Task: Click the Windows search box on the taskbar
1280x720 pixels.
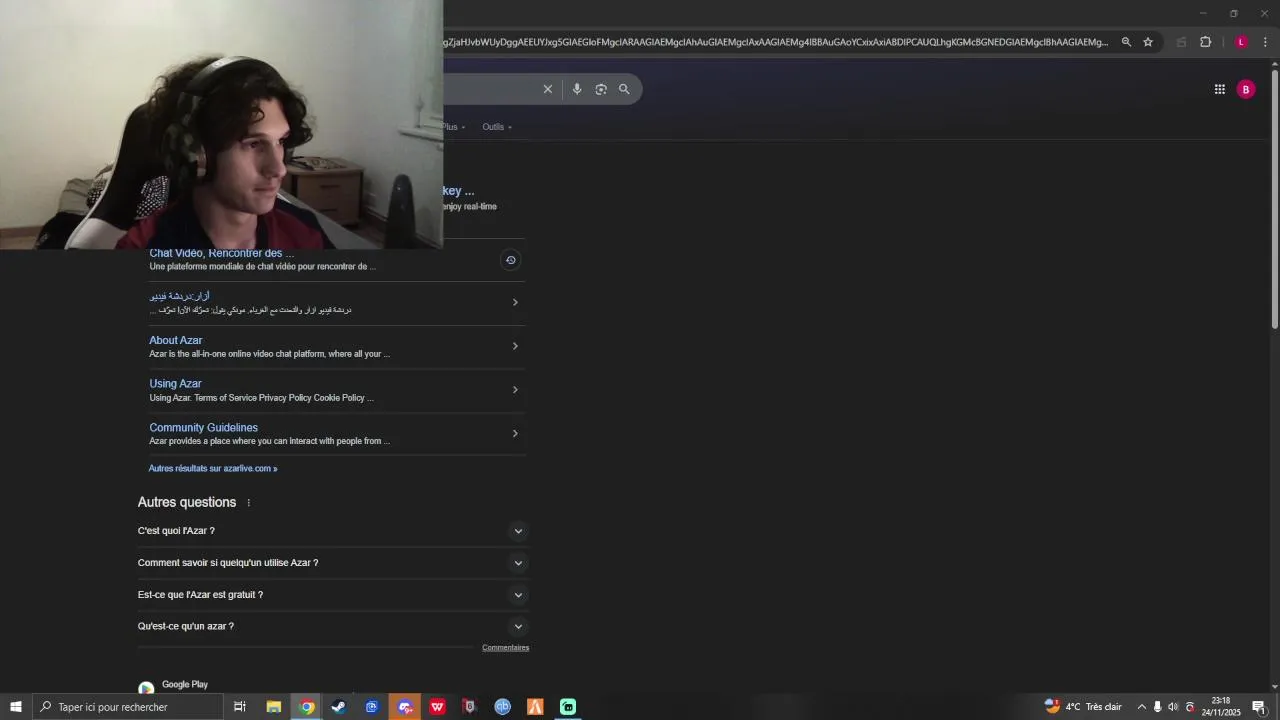Action: tap(128, 707)
